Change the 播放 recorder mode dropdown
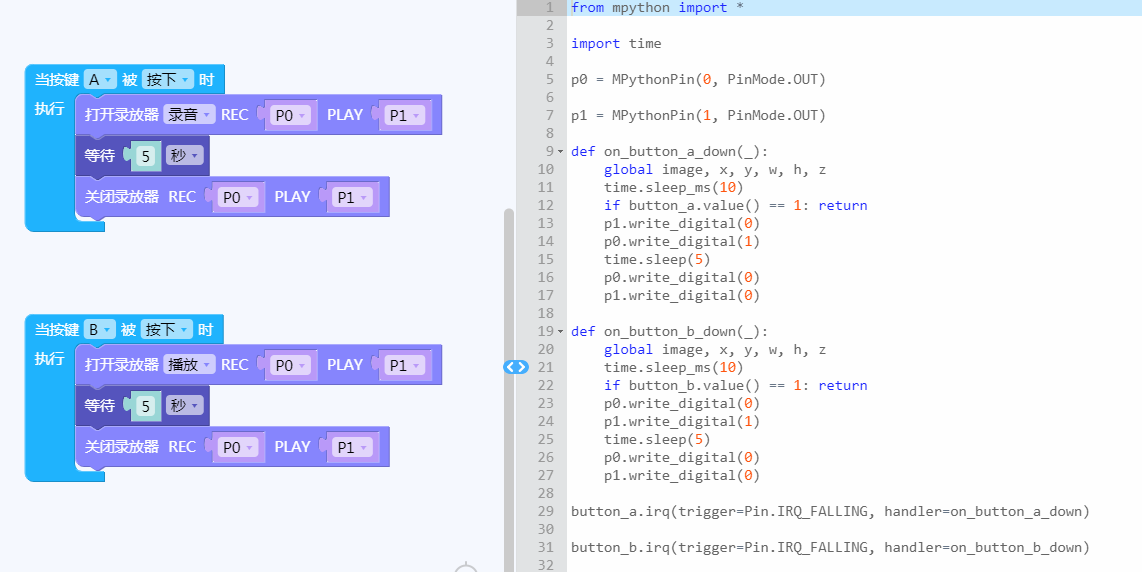Image resolution: width=1142 pixels, height=572 pixels. point(189,365)
